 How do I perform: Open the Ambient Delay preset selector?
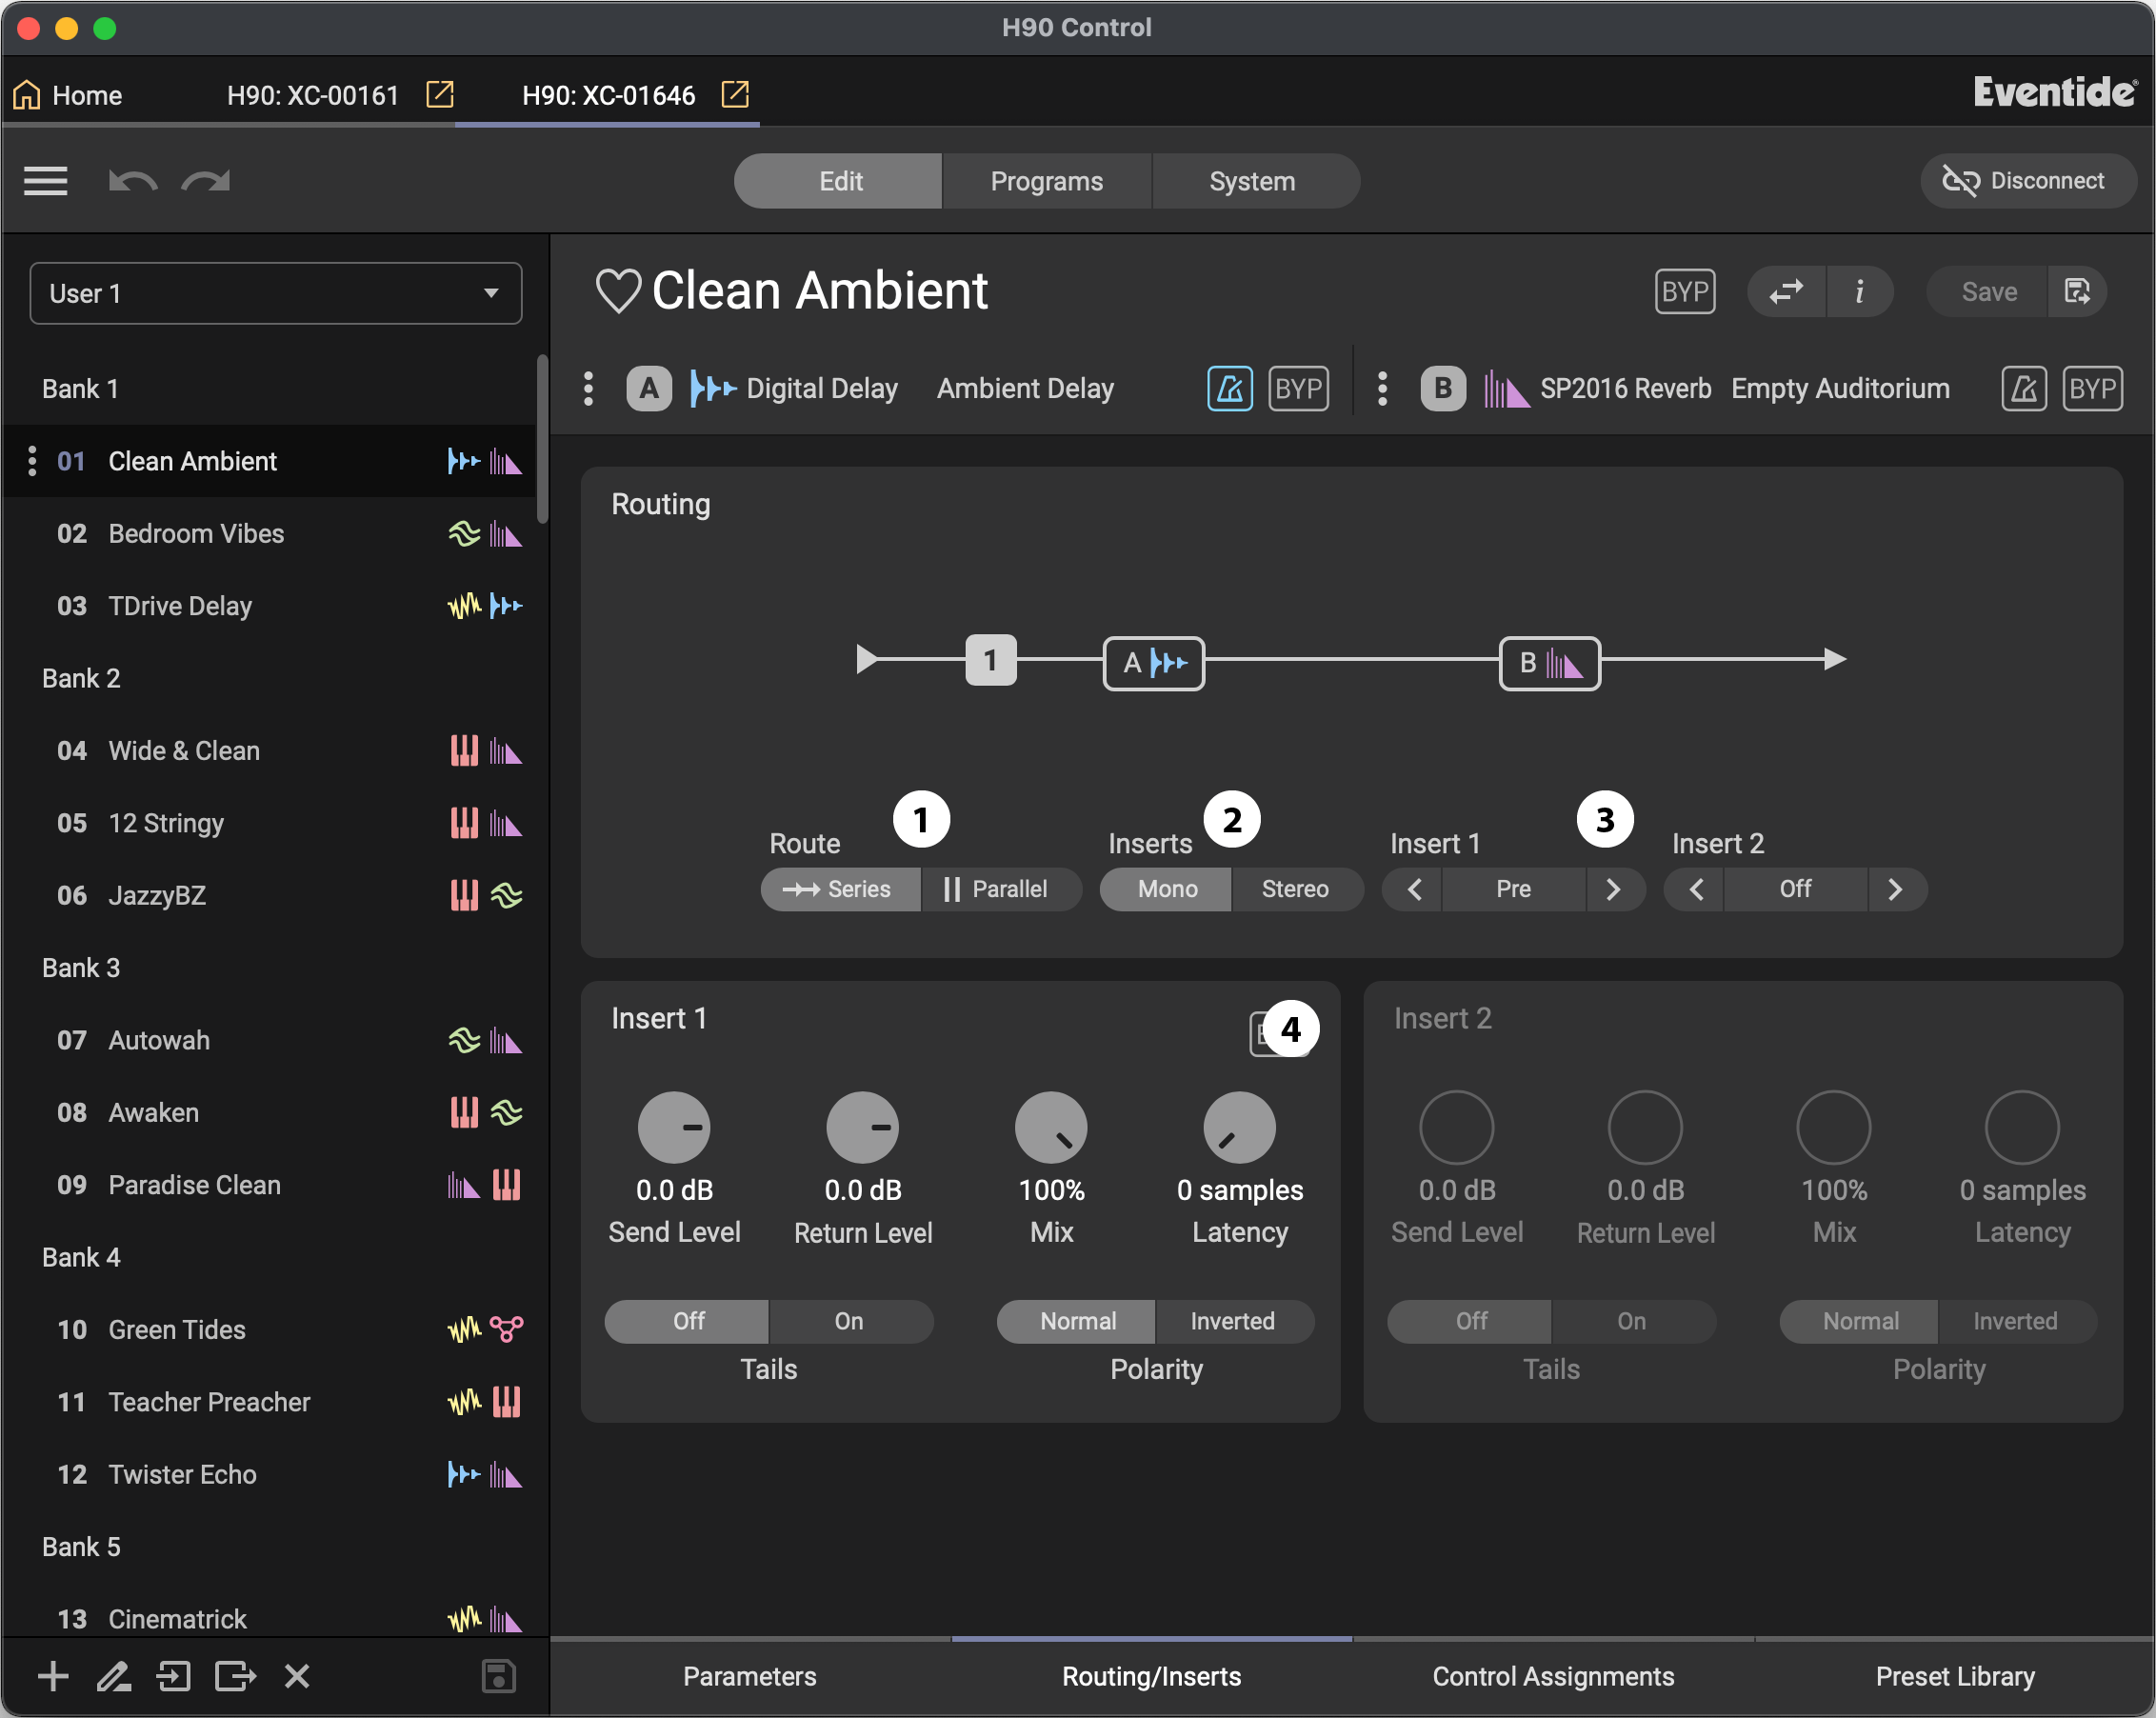[1025, 389]
